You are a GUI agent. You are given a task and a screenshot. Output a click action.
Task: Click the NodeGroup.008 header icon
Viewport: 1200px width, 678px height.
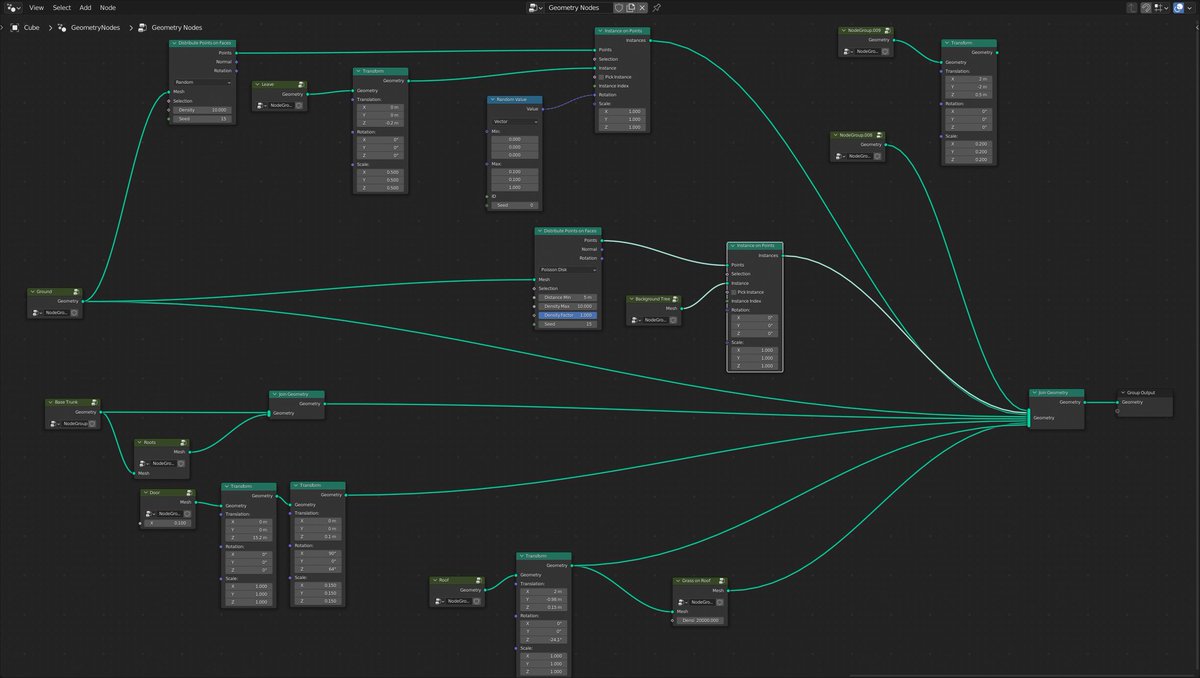click(x=879, y=135)
